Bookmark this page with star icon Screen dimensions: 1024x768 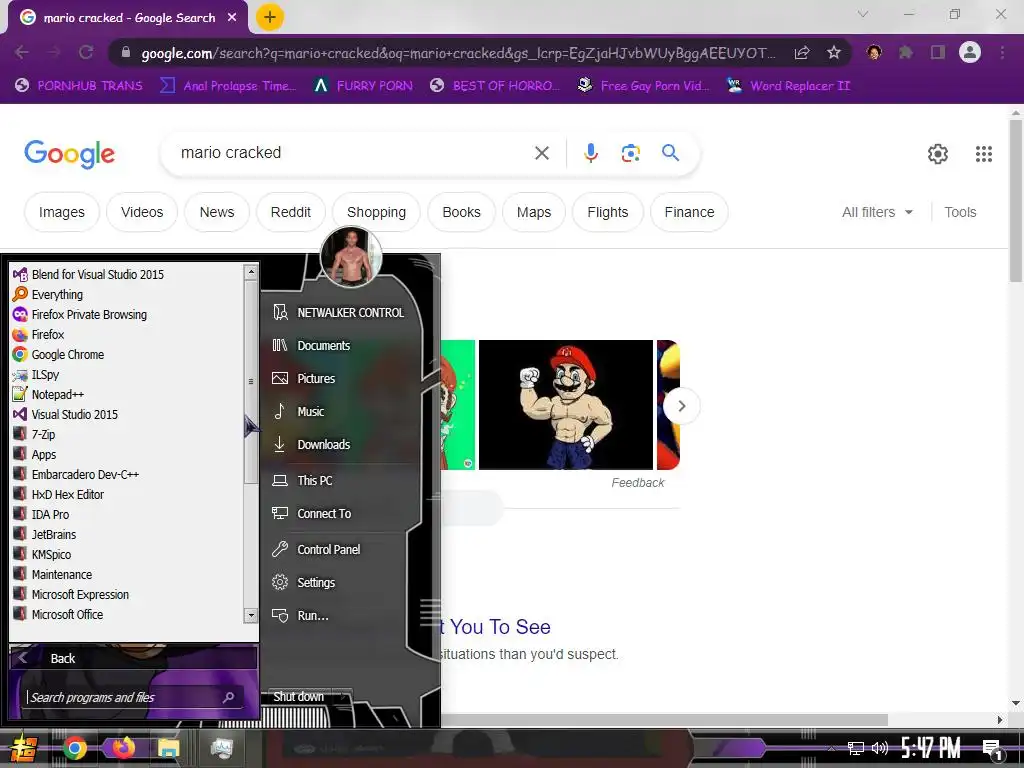[x=833, y=52]
